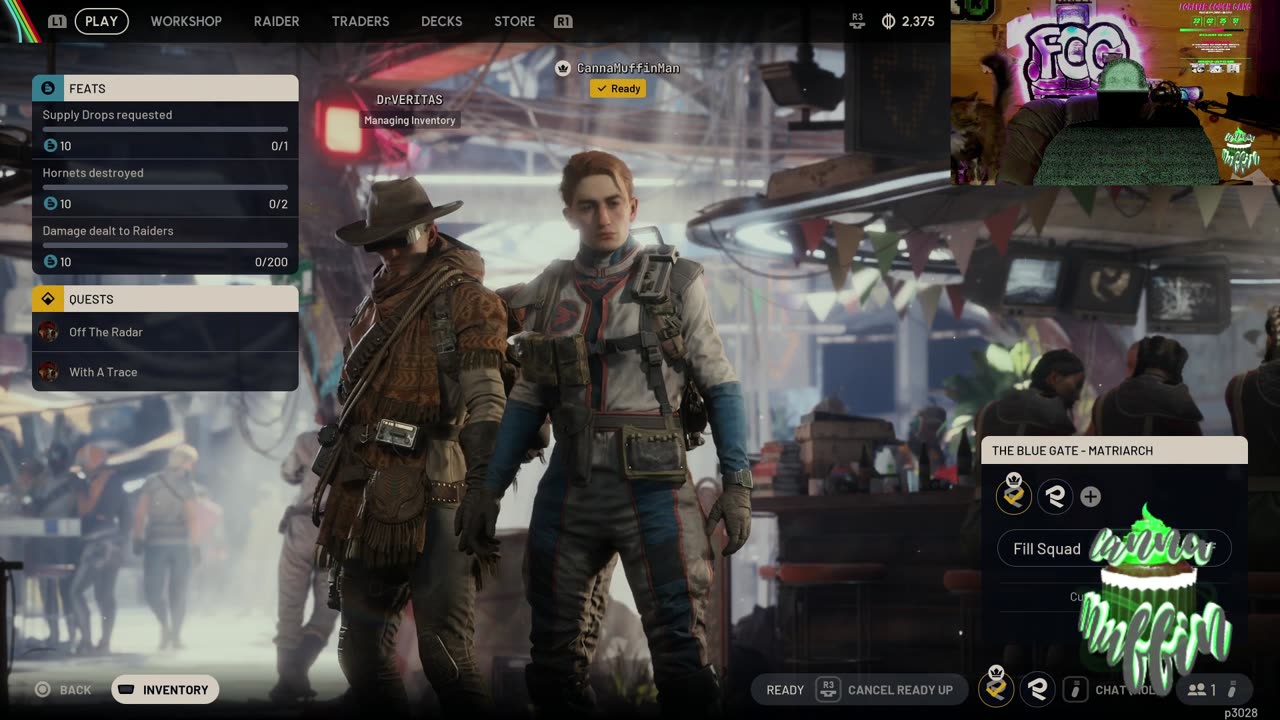Toggle the Fill Squad option
This screenshot has height=720, width=1280.
tap(1114, 548)
